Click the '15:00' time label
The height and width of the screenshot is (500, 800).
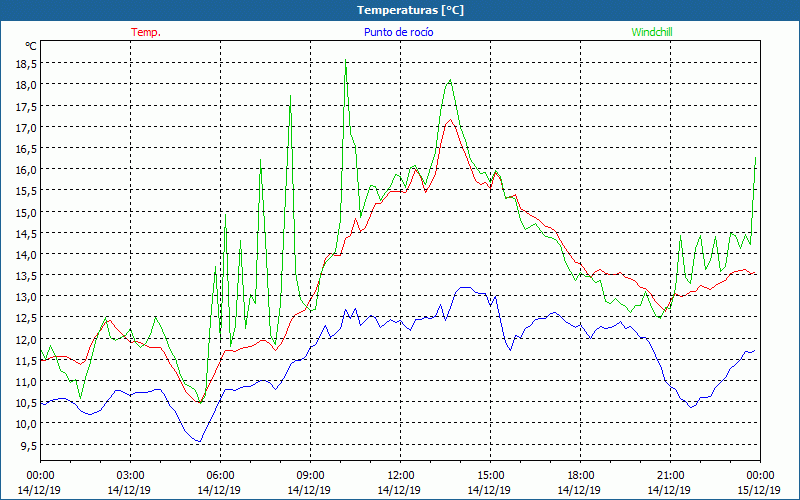click(490, 476)
